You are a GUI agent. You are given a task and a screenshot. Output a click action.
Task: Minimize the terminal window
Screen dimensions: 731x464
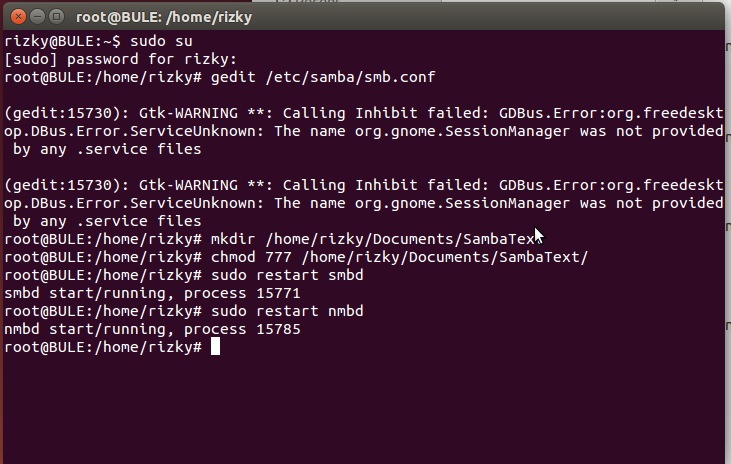(x=34, y=15)
